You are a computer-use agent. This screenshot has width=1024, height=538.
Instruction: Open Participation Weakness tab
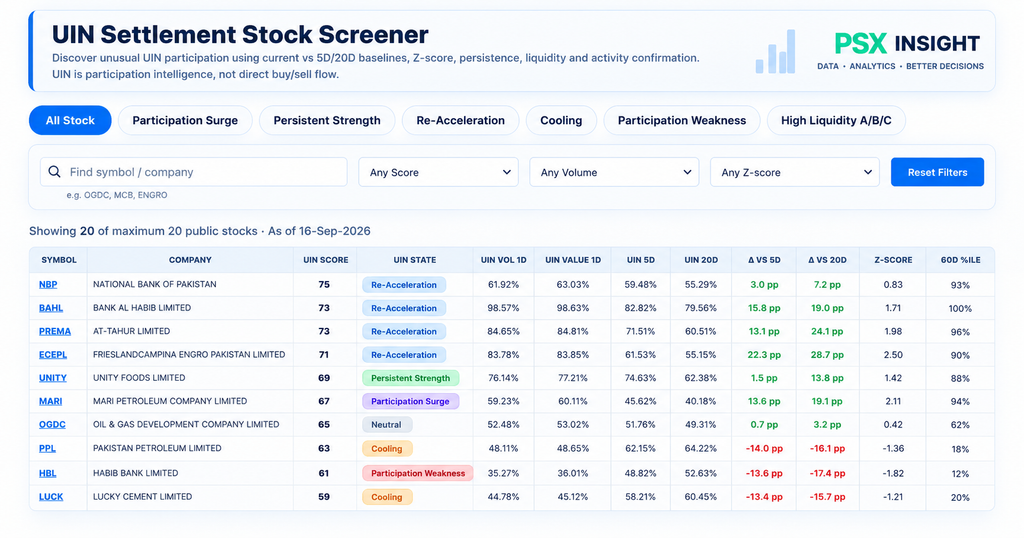682,120
